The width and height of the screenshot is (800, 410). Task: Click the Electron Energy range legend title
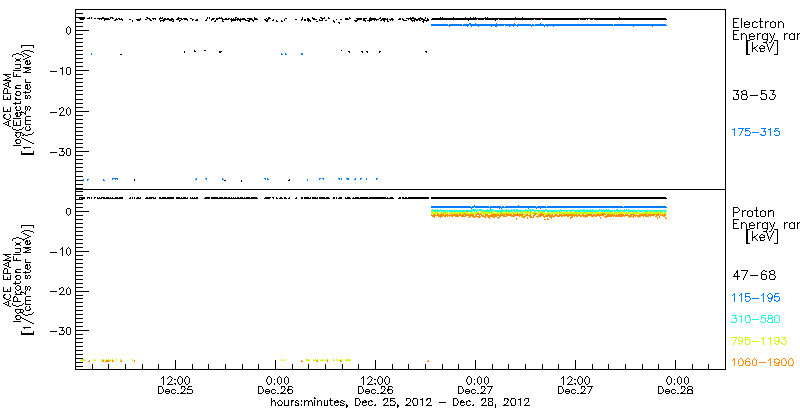point(765,36)
